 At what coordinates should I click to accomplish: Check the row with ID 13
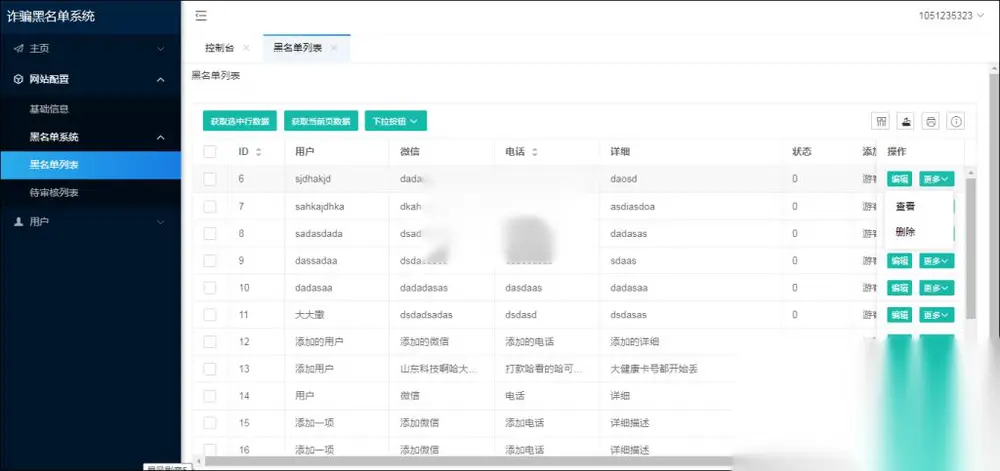coord(210,369)
